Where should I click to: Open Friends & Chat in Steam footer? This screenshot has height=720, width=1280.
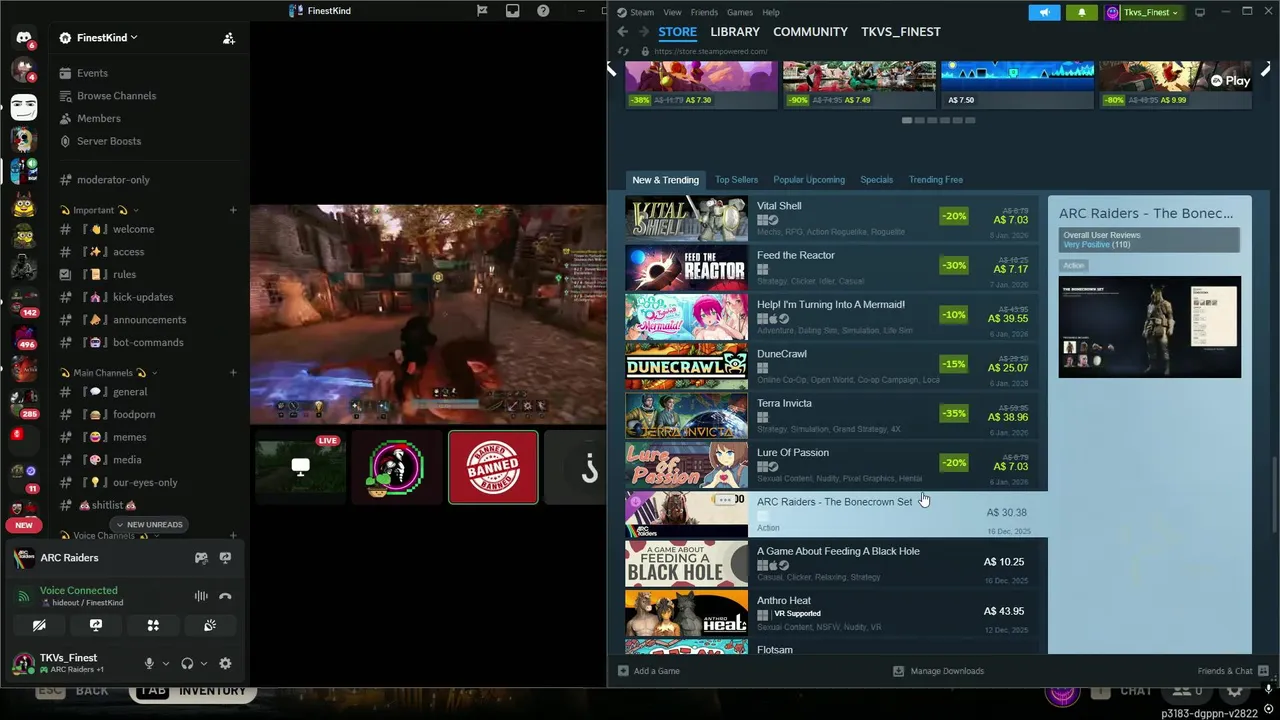1231,671
